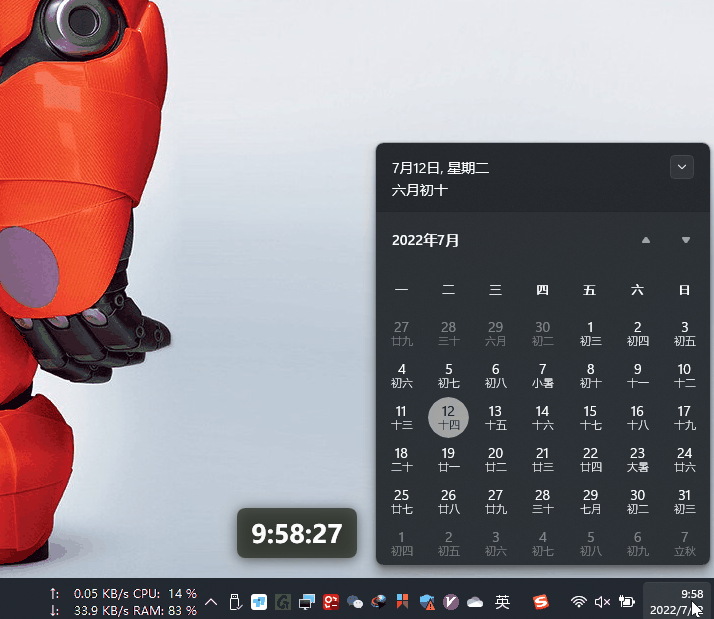Click the floating 9:58:27 clock widget
The image size is (714, 619).
297,533
